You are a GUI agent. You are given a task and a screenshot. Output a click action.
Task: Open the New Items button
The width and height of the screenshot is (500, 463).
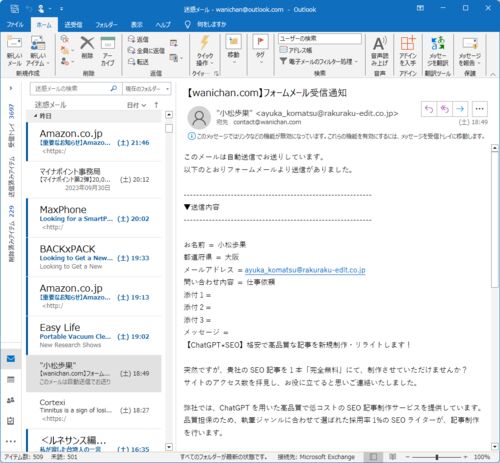click(38, 51)
